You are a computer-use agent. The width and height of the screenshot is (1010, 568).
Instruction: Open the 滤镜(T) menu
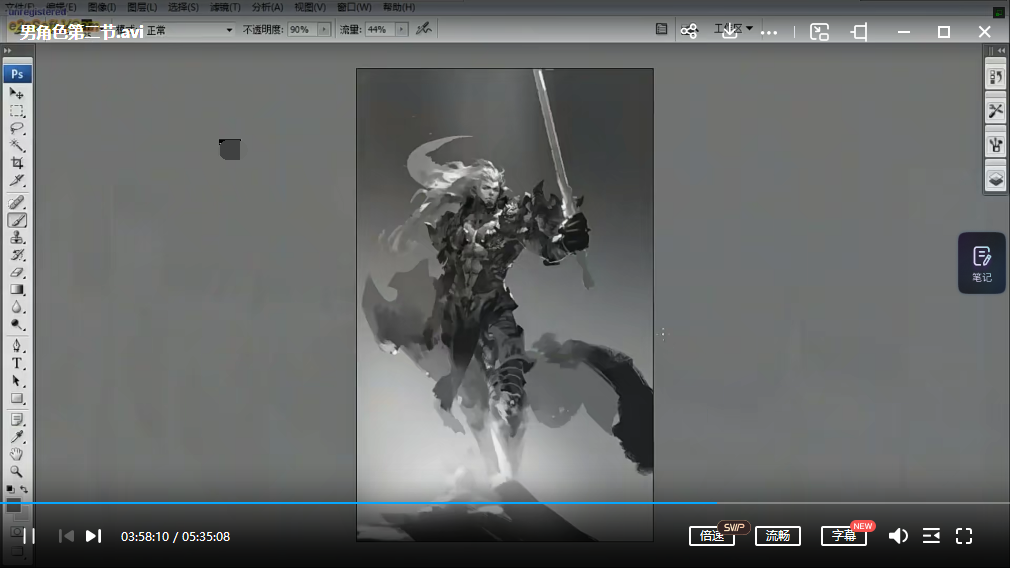(225, 7)
